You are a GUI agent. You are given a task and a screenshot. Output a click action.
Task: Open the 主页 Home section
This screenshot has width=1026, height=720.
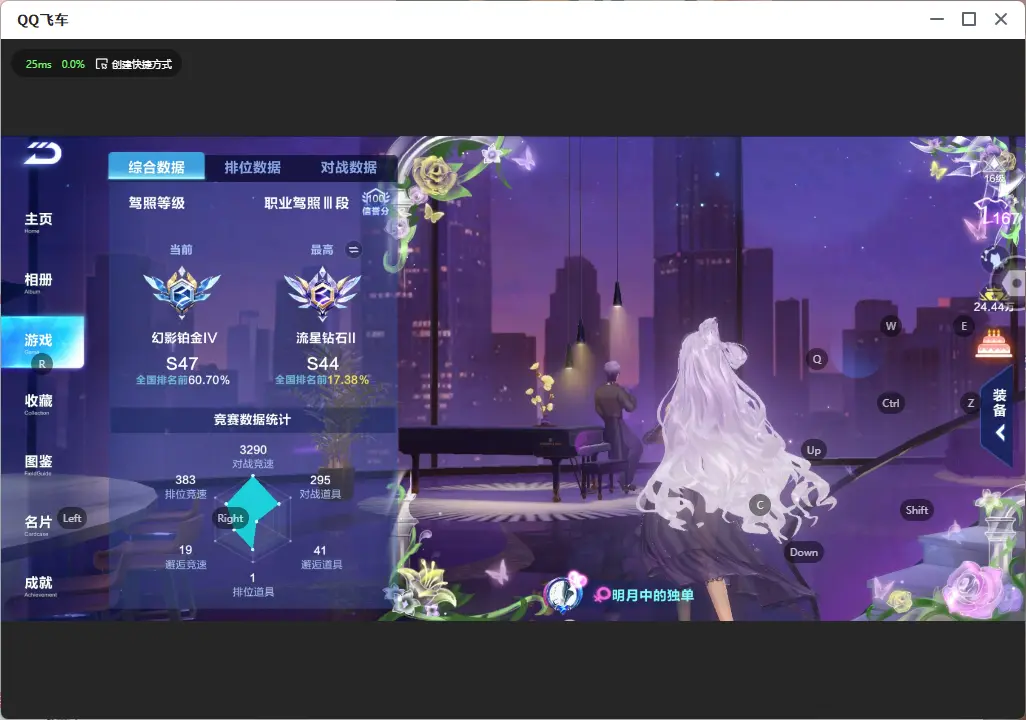click(x=38, y=222)
